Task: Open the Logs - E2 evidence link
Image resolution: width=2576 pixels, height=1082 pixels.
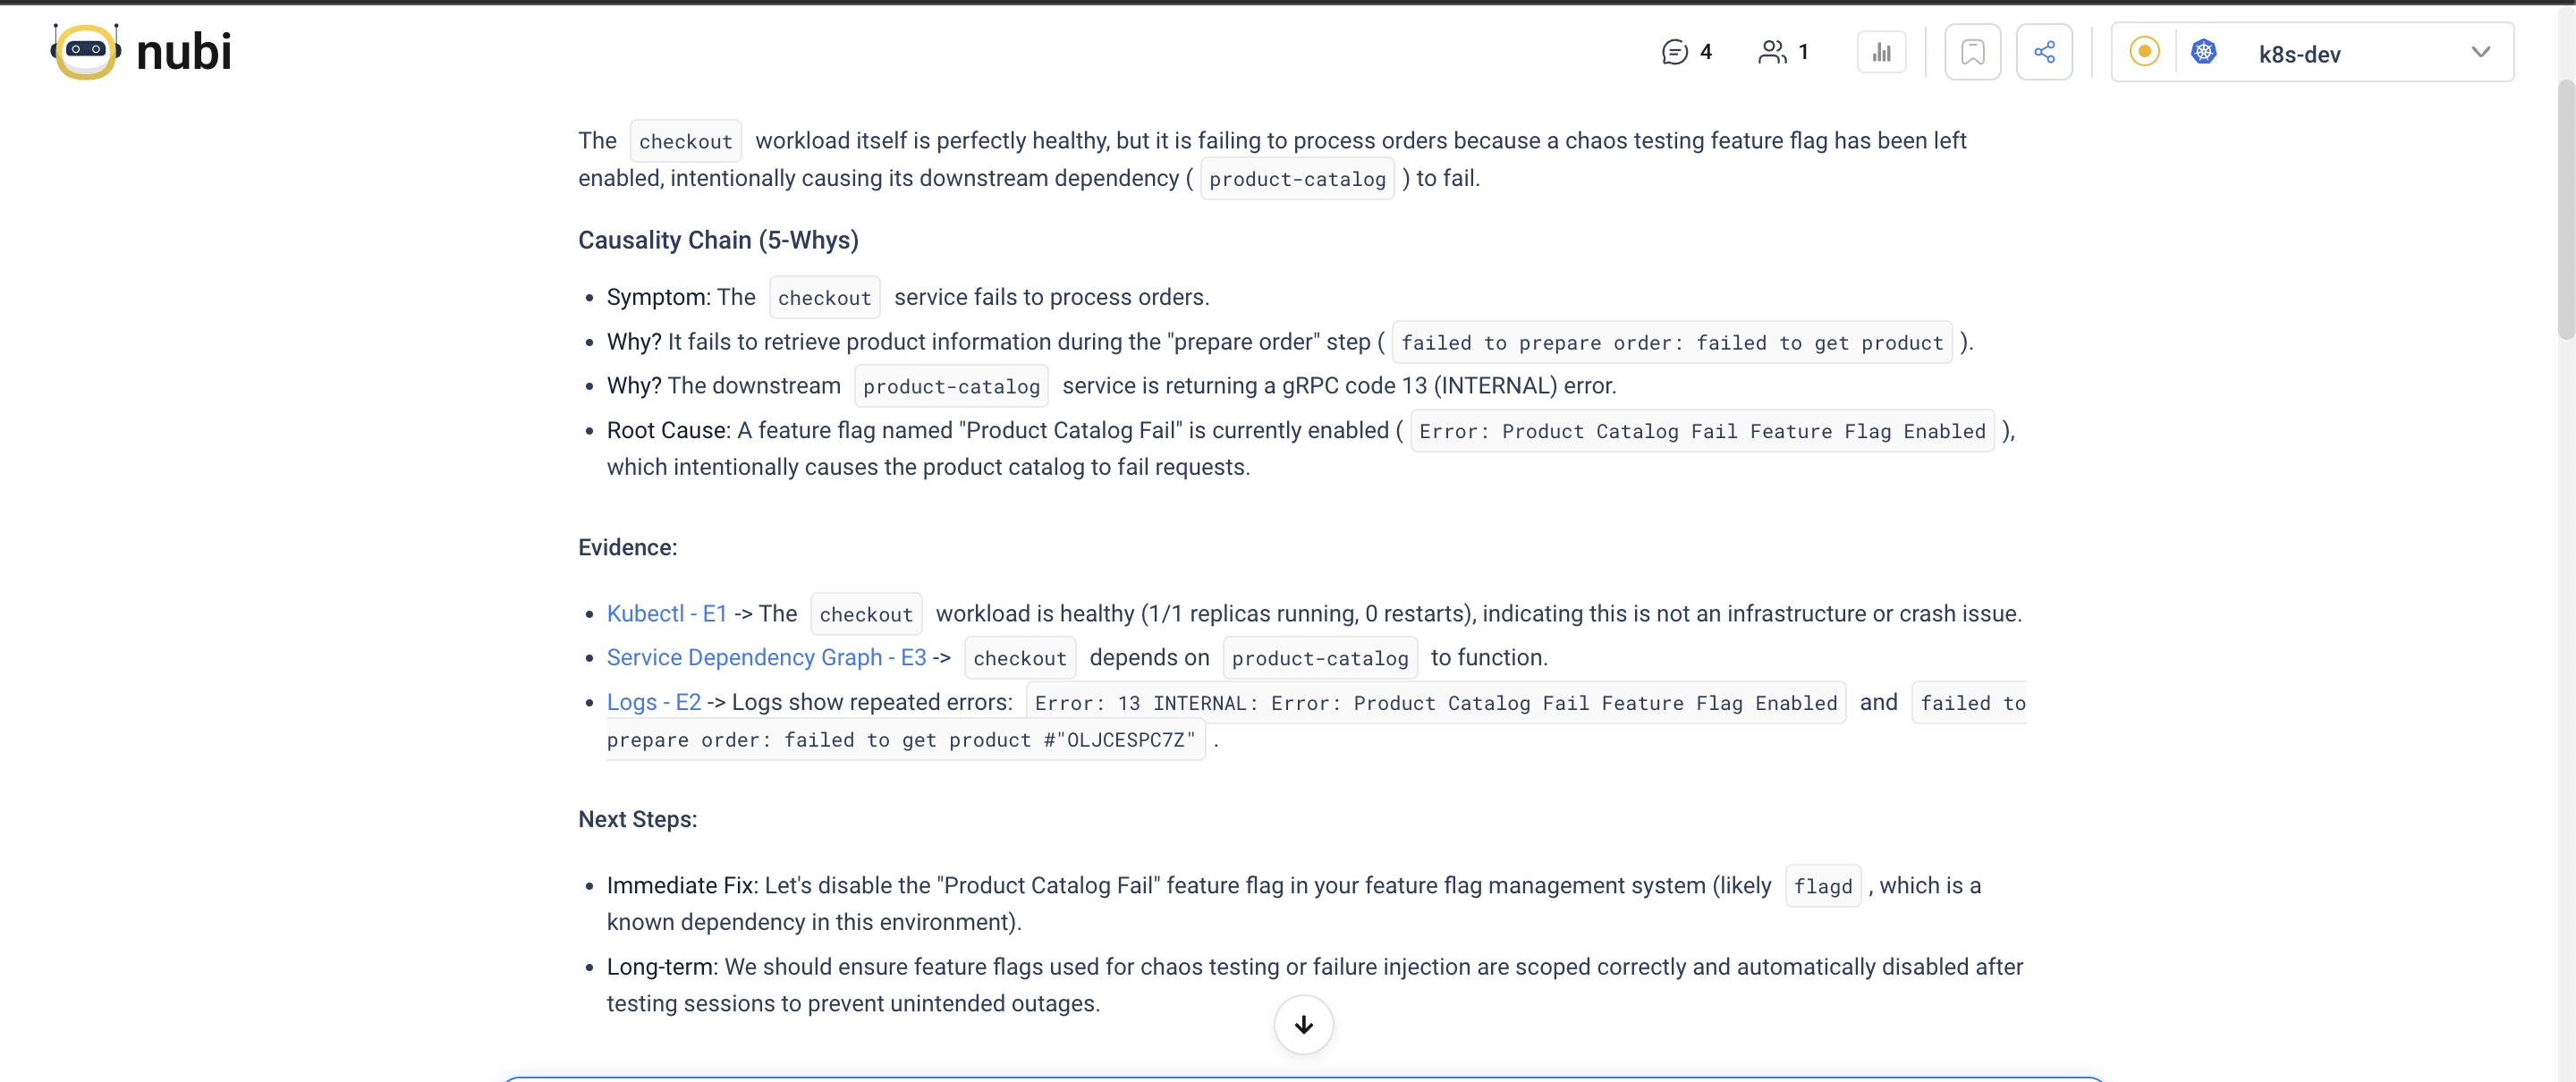Action: 654,702
